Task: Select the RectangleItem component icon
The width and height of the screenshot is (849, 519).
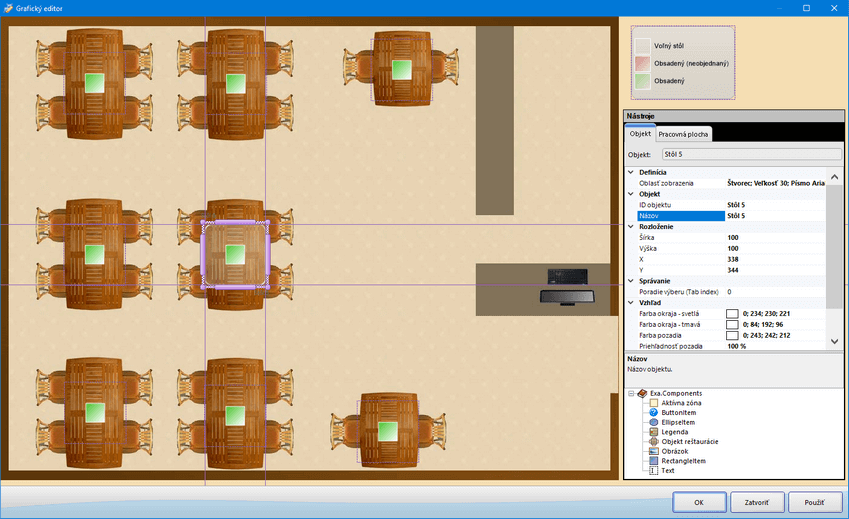Action: pyautogui.click(x=654, y=461)
